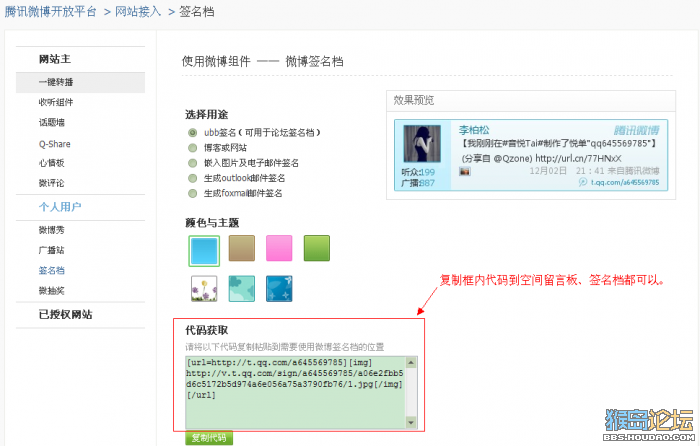Click the small image icon in preview

465,171
